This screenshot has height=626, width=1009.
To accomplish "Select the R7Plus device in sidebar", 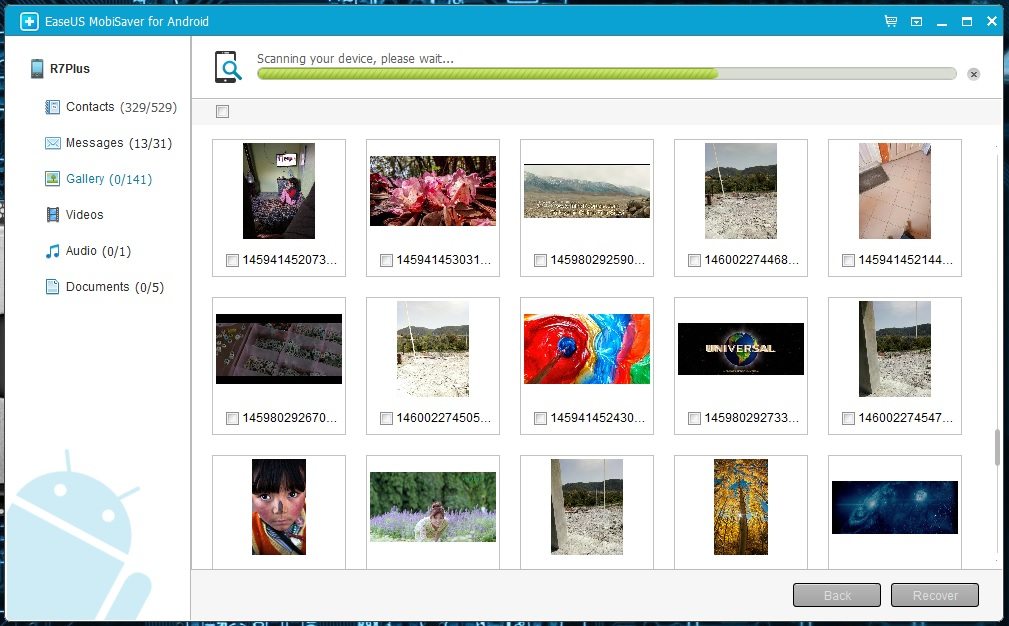I will [x=70, y=69].
